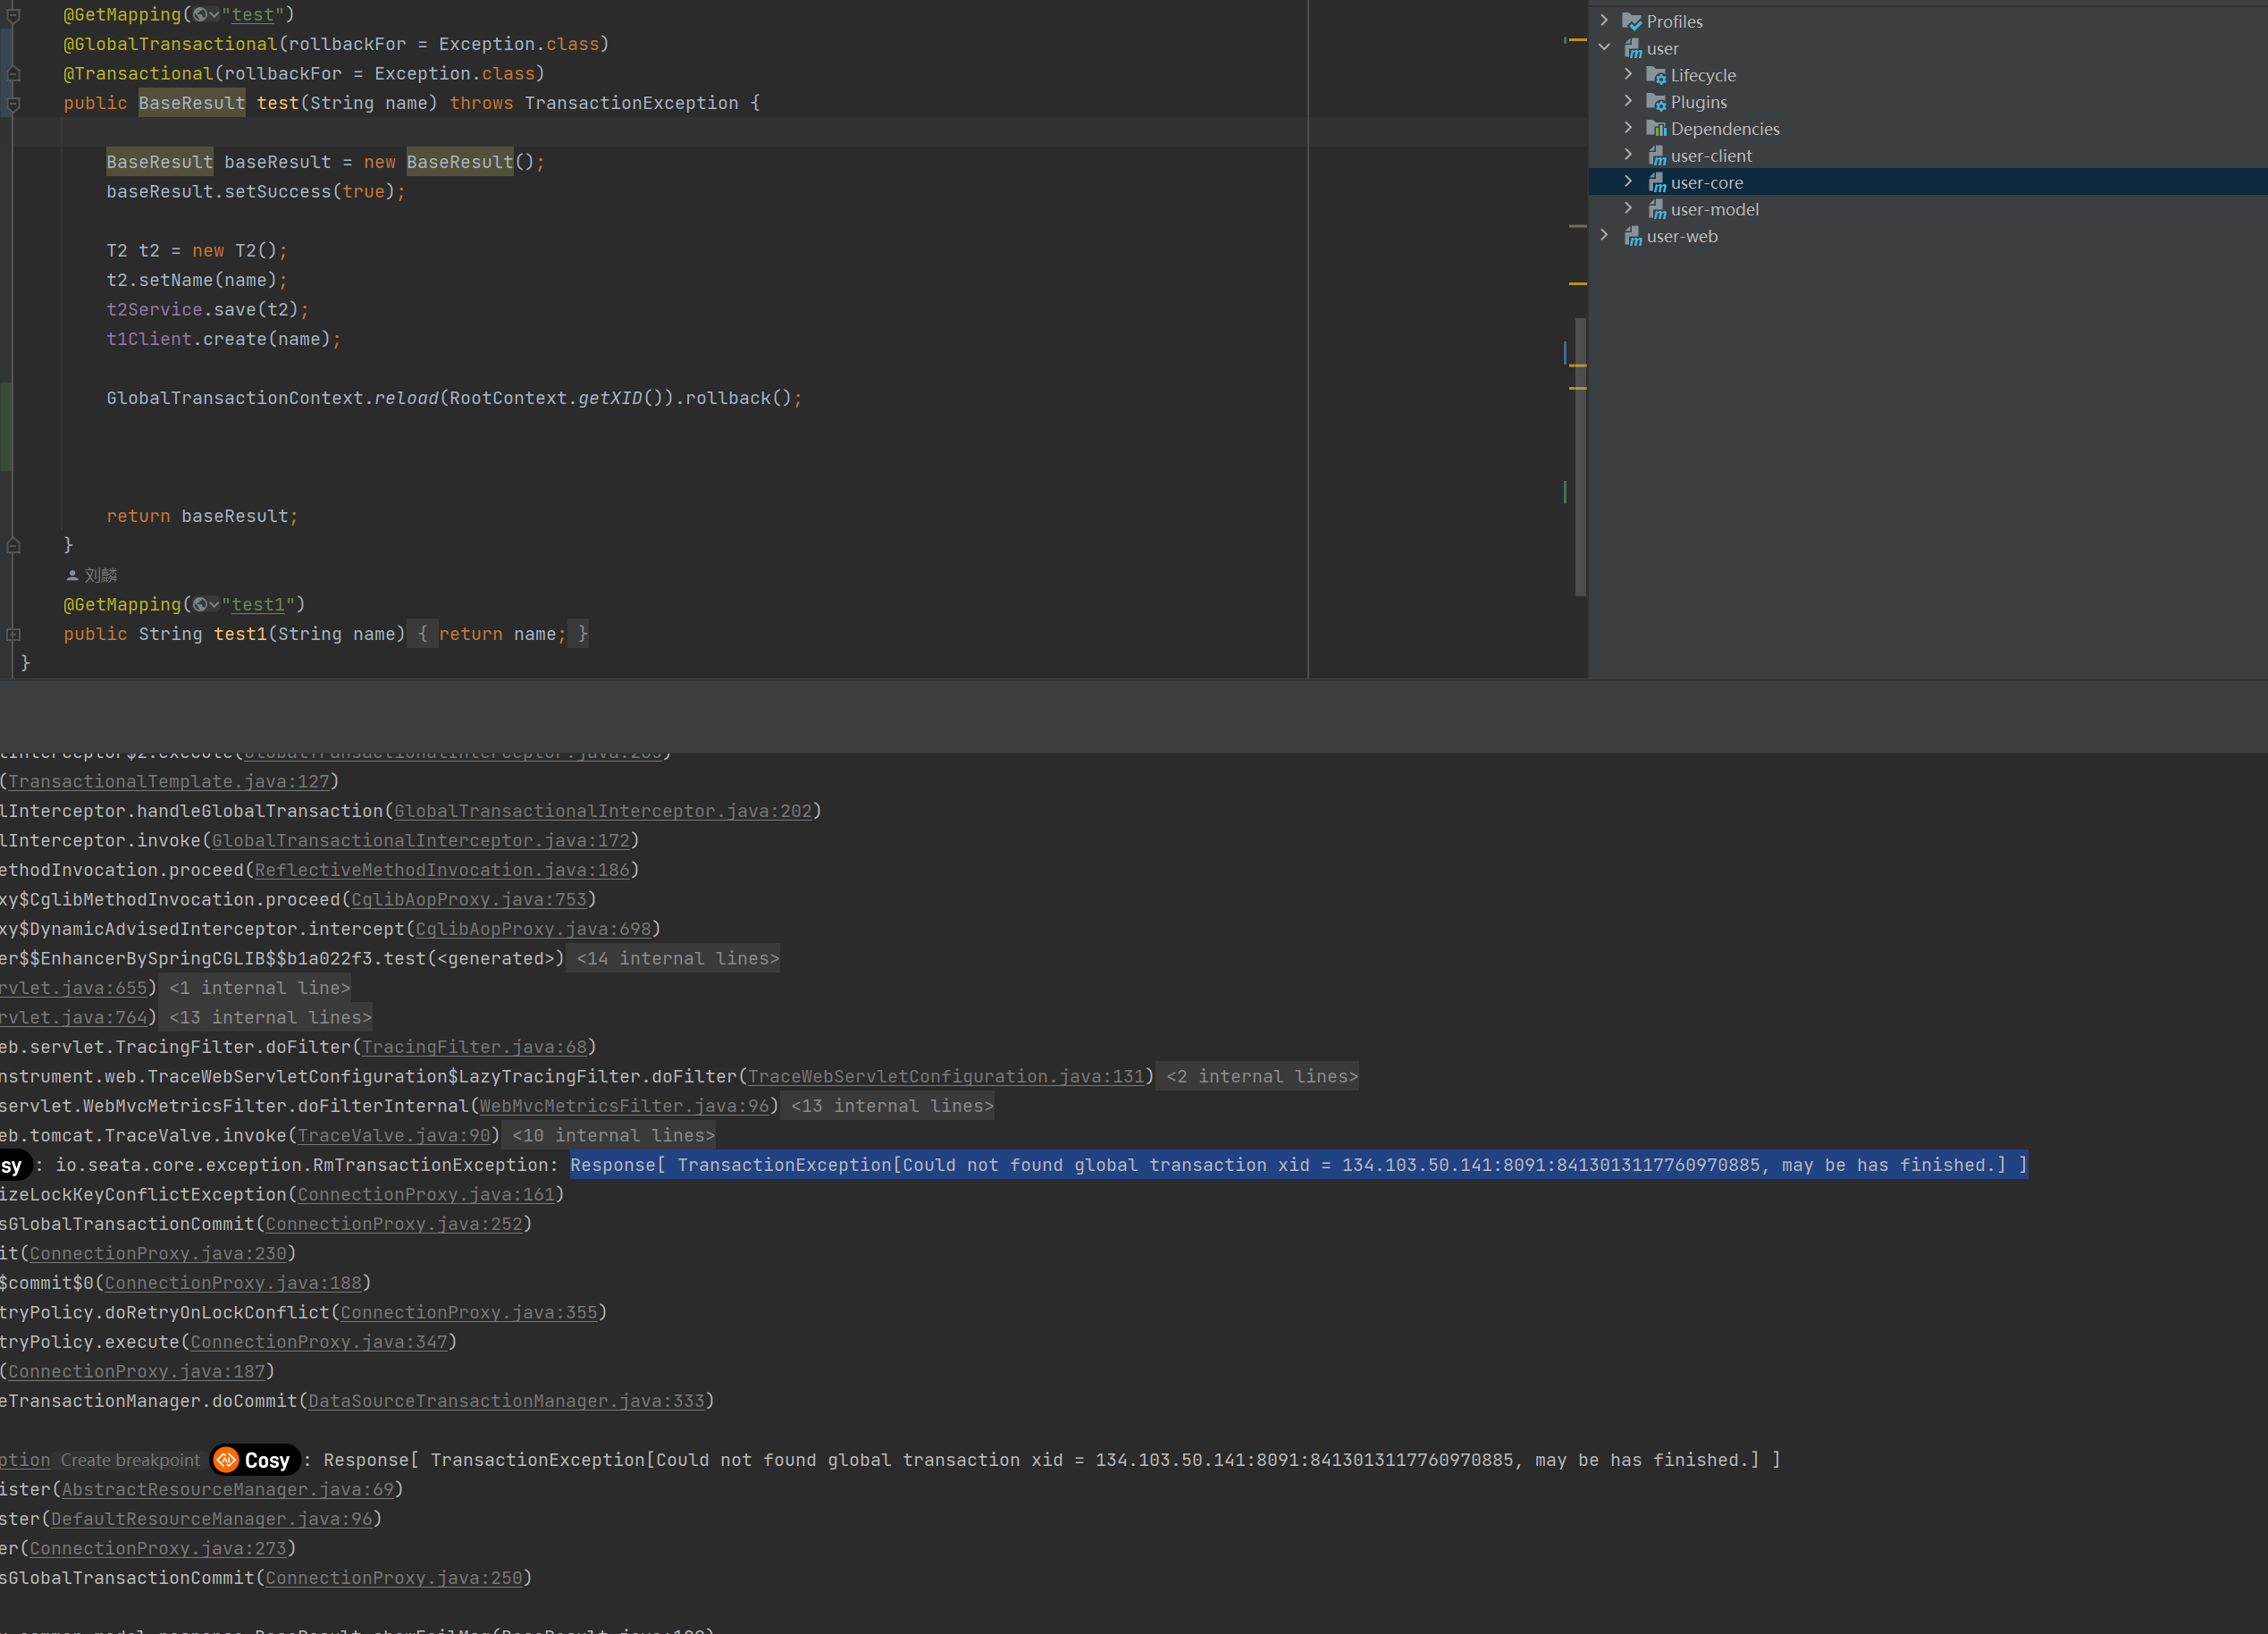Open ReflectiveMethodInvocation.java:186 link
Viewport: 2268px width, 1634px height.
point(442,870)
